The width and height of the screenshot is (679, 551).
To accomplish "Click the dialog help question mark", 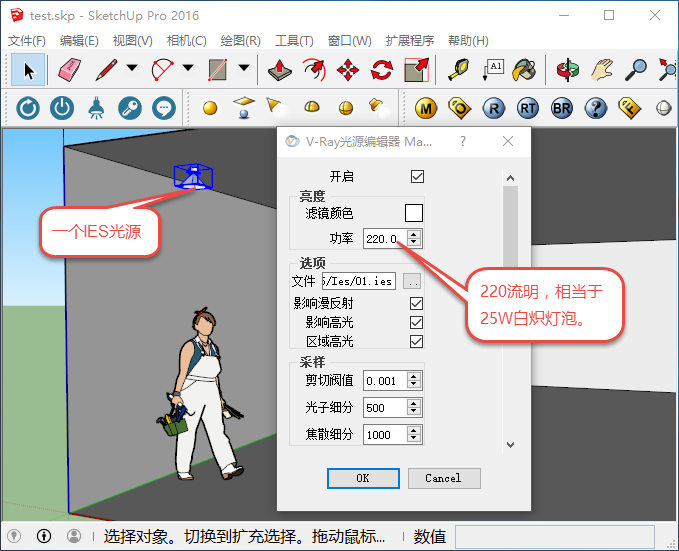I will pyautogui.click(x=463, y=141).
